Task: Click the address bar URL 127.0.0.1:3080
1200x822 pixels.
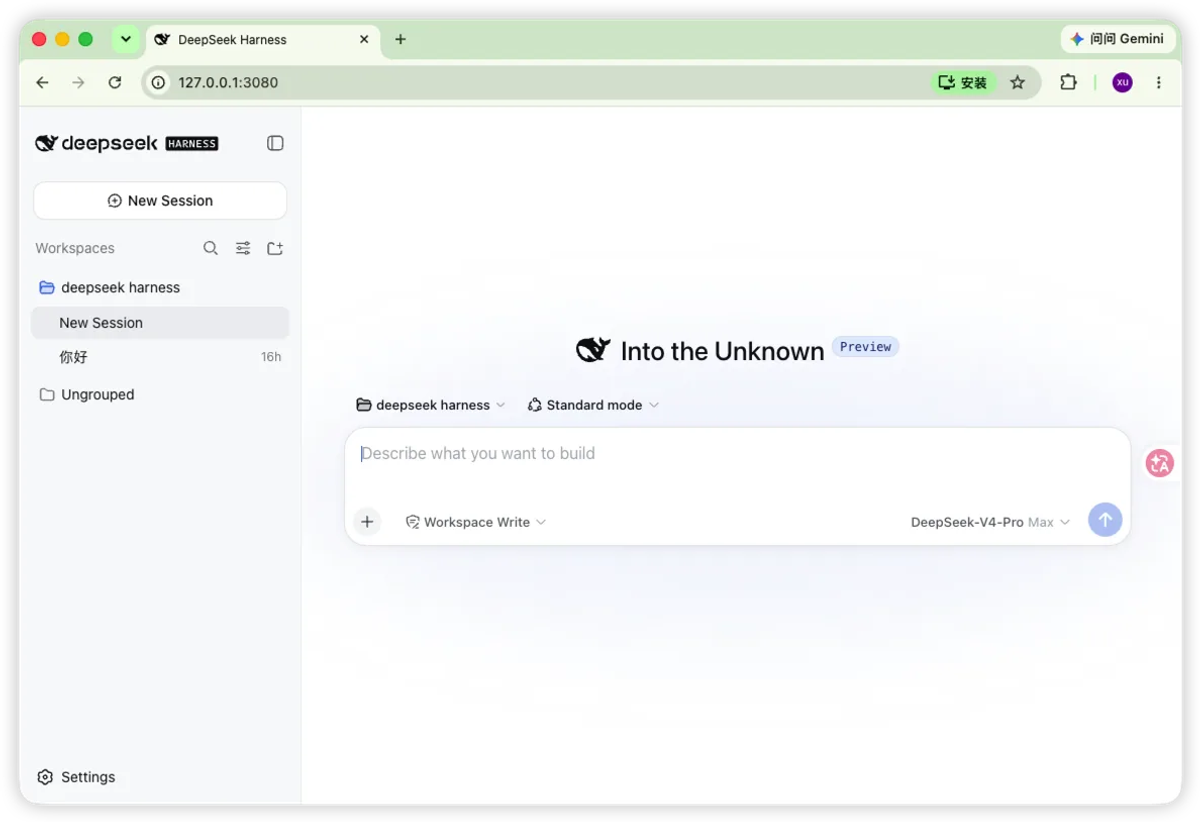Action: 228,82
